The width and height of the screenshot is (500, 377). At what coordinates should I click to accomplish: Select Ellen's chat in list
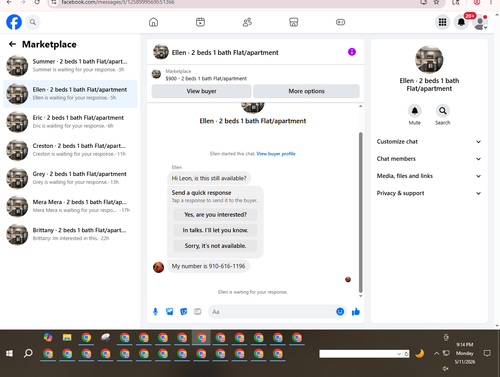tap(70, 94)
